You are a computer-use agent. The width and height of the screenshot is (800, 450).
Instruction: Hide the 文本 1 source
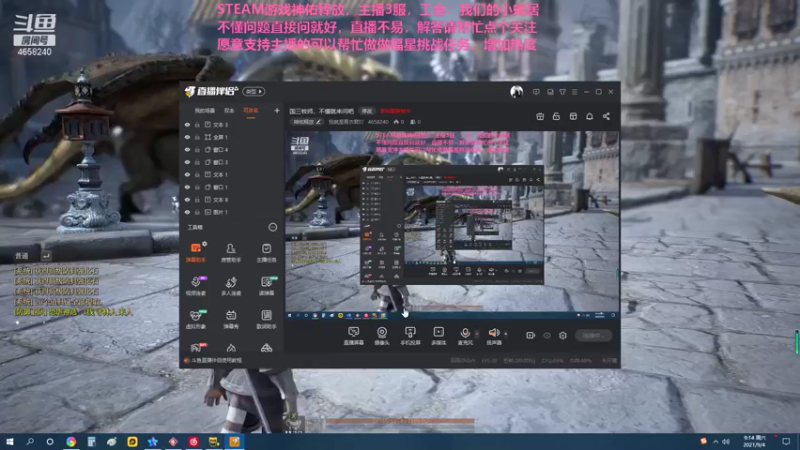[x=187, y=174]
